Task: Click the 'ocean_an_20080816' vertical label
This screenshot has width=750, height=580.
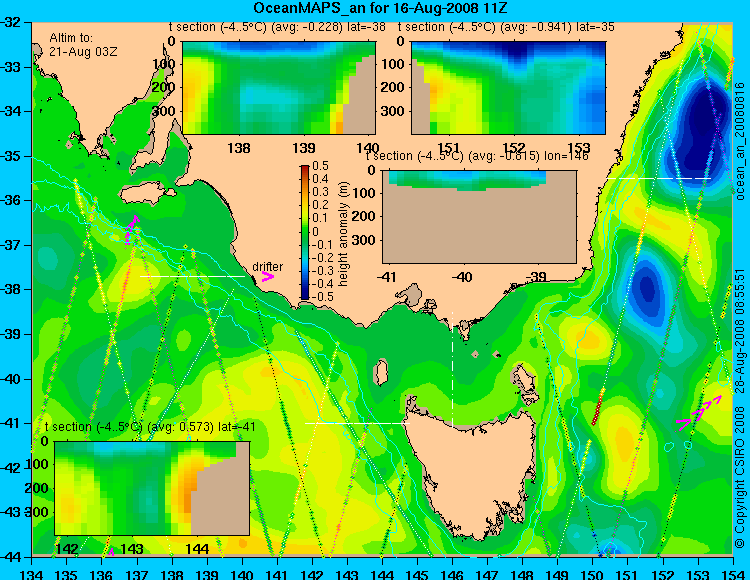Action: point(740,141)
